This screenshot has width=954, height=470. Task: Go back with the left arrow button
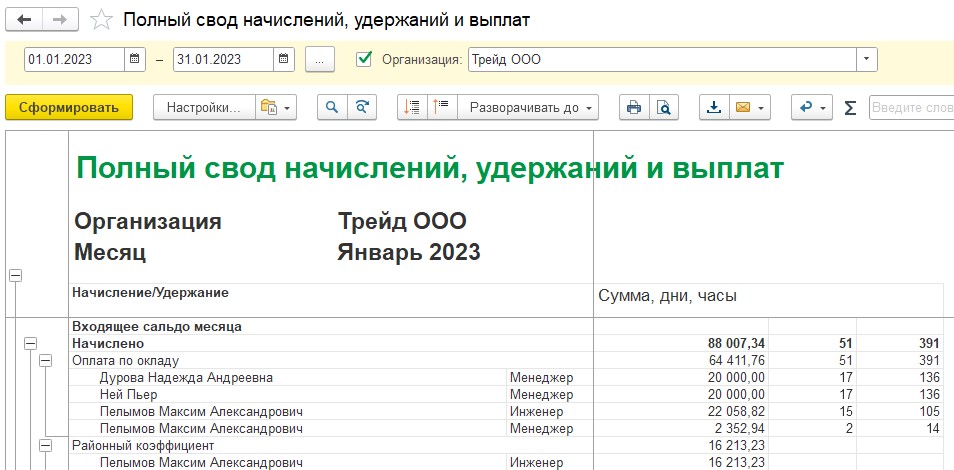pyautogui.click(x=24, y=19)
